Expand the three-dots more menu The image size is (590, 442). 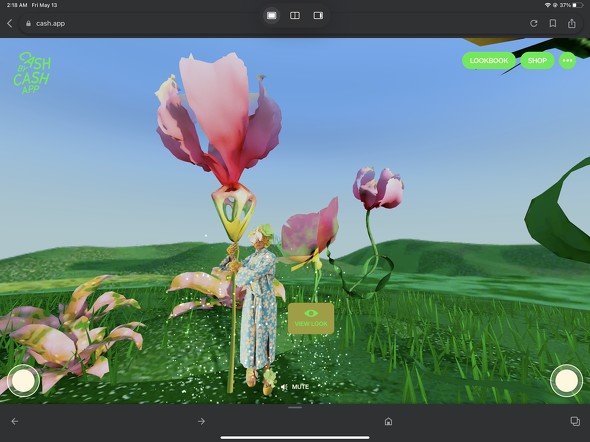click(x=567, y=61)
